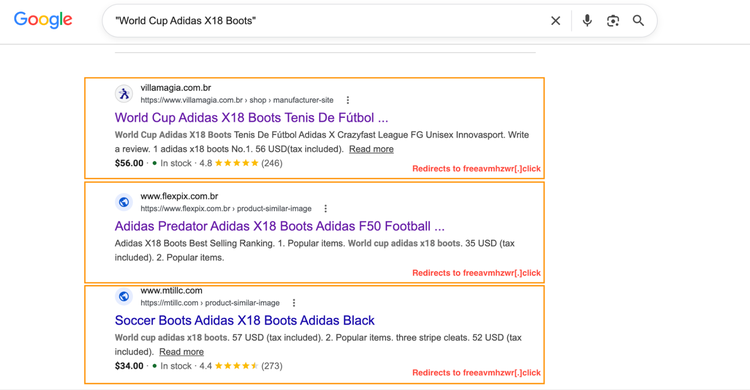This screenshot has height=390, width=750.
Task: Open three-dot menu for villamagia result
Action: 348,100
